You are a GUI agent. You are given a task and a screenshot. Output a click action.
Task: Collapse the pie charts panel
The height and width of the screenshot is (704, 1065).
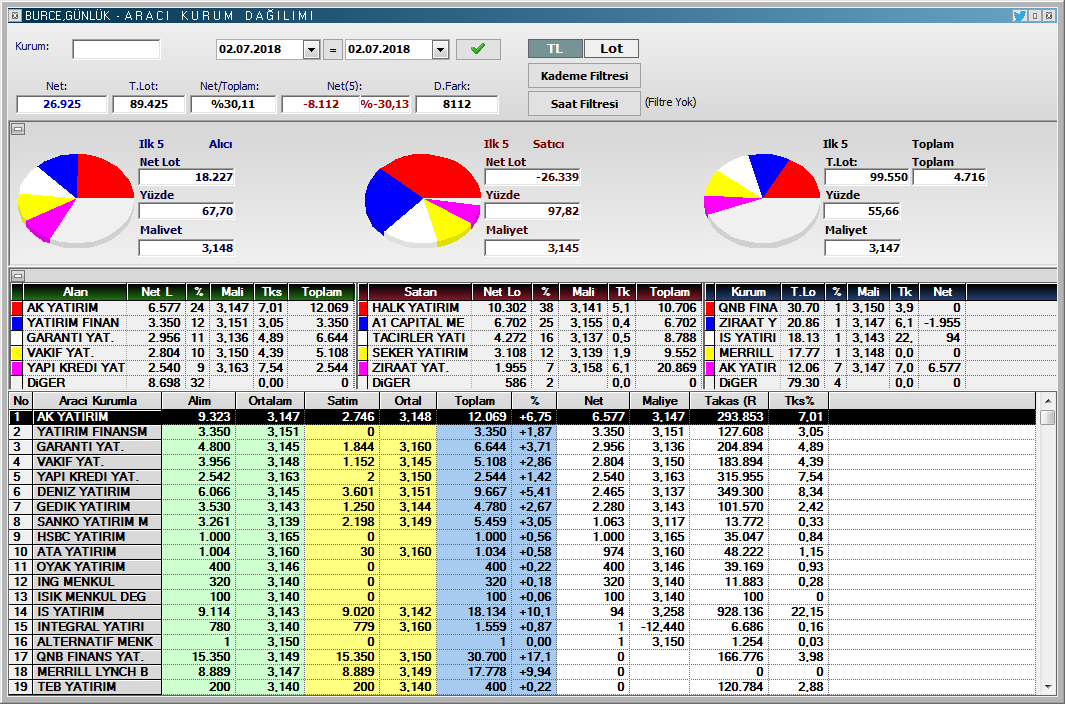pos(18,129)
